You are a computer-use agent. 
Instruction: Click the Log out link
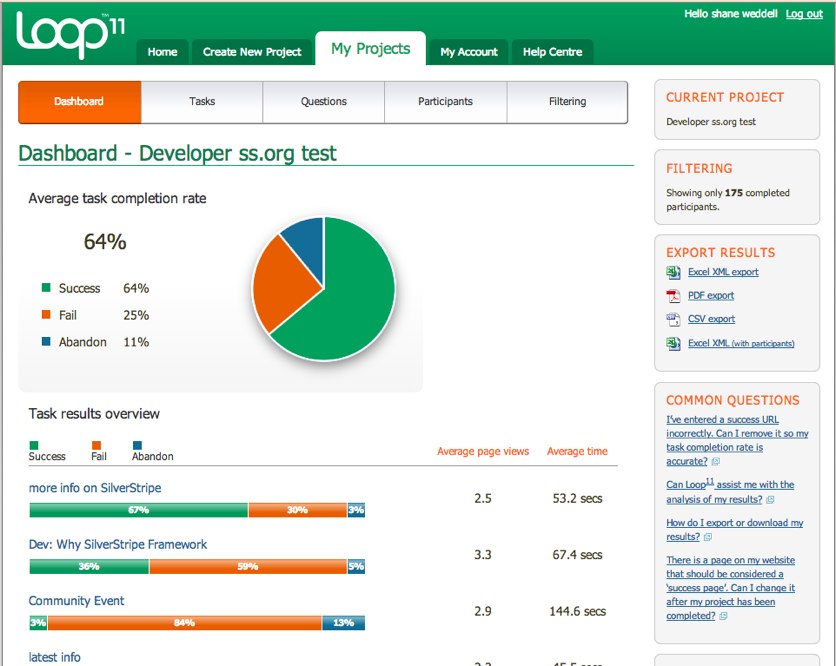804,14
